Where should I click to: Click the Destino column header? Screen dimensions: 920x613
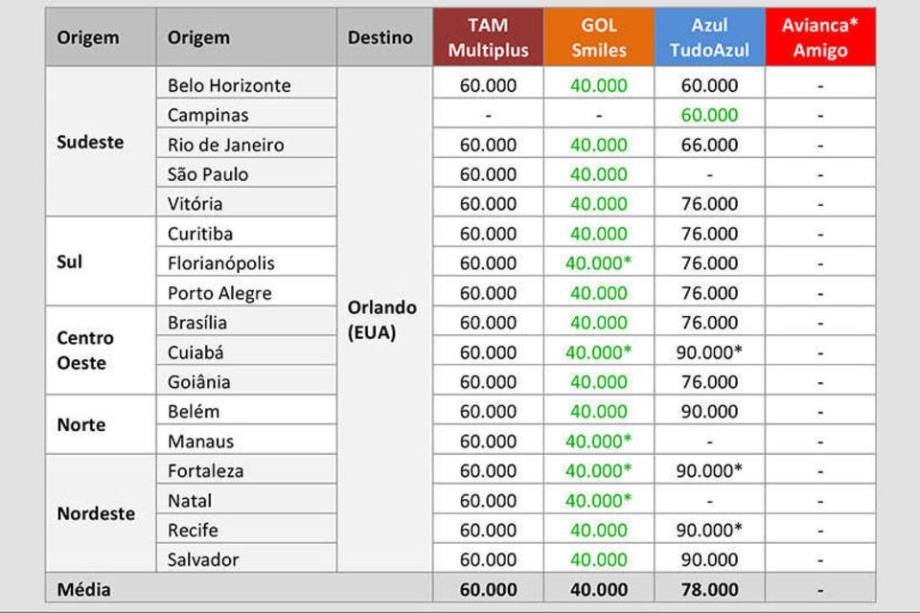(380, 38)
